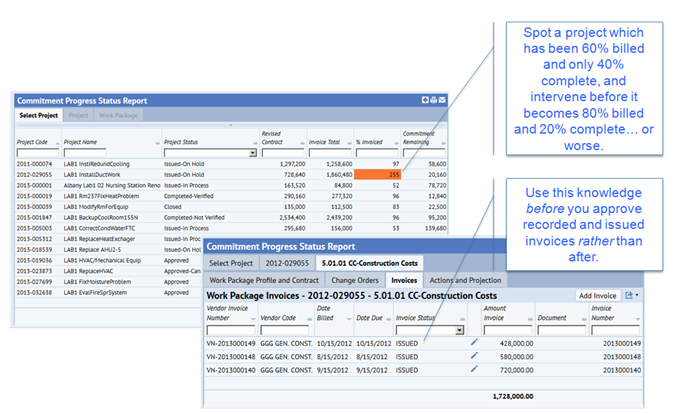Select LAB1 EvalFireSprSystem project row
The image size is (674, 414).
click(109, 293)
